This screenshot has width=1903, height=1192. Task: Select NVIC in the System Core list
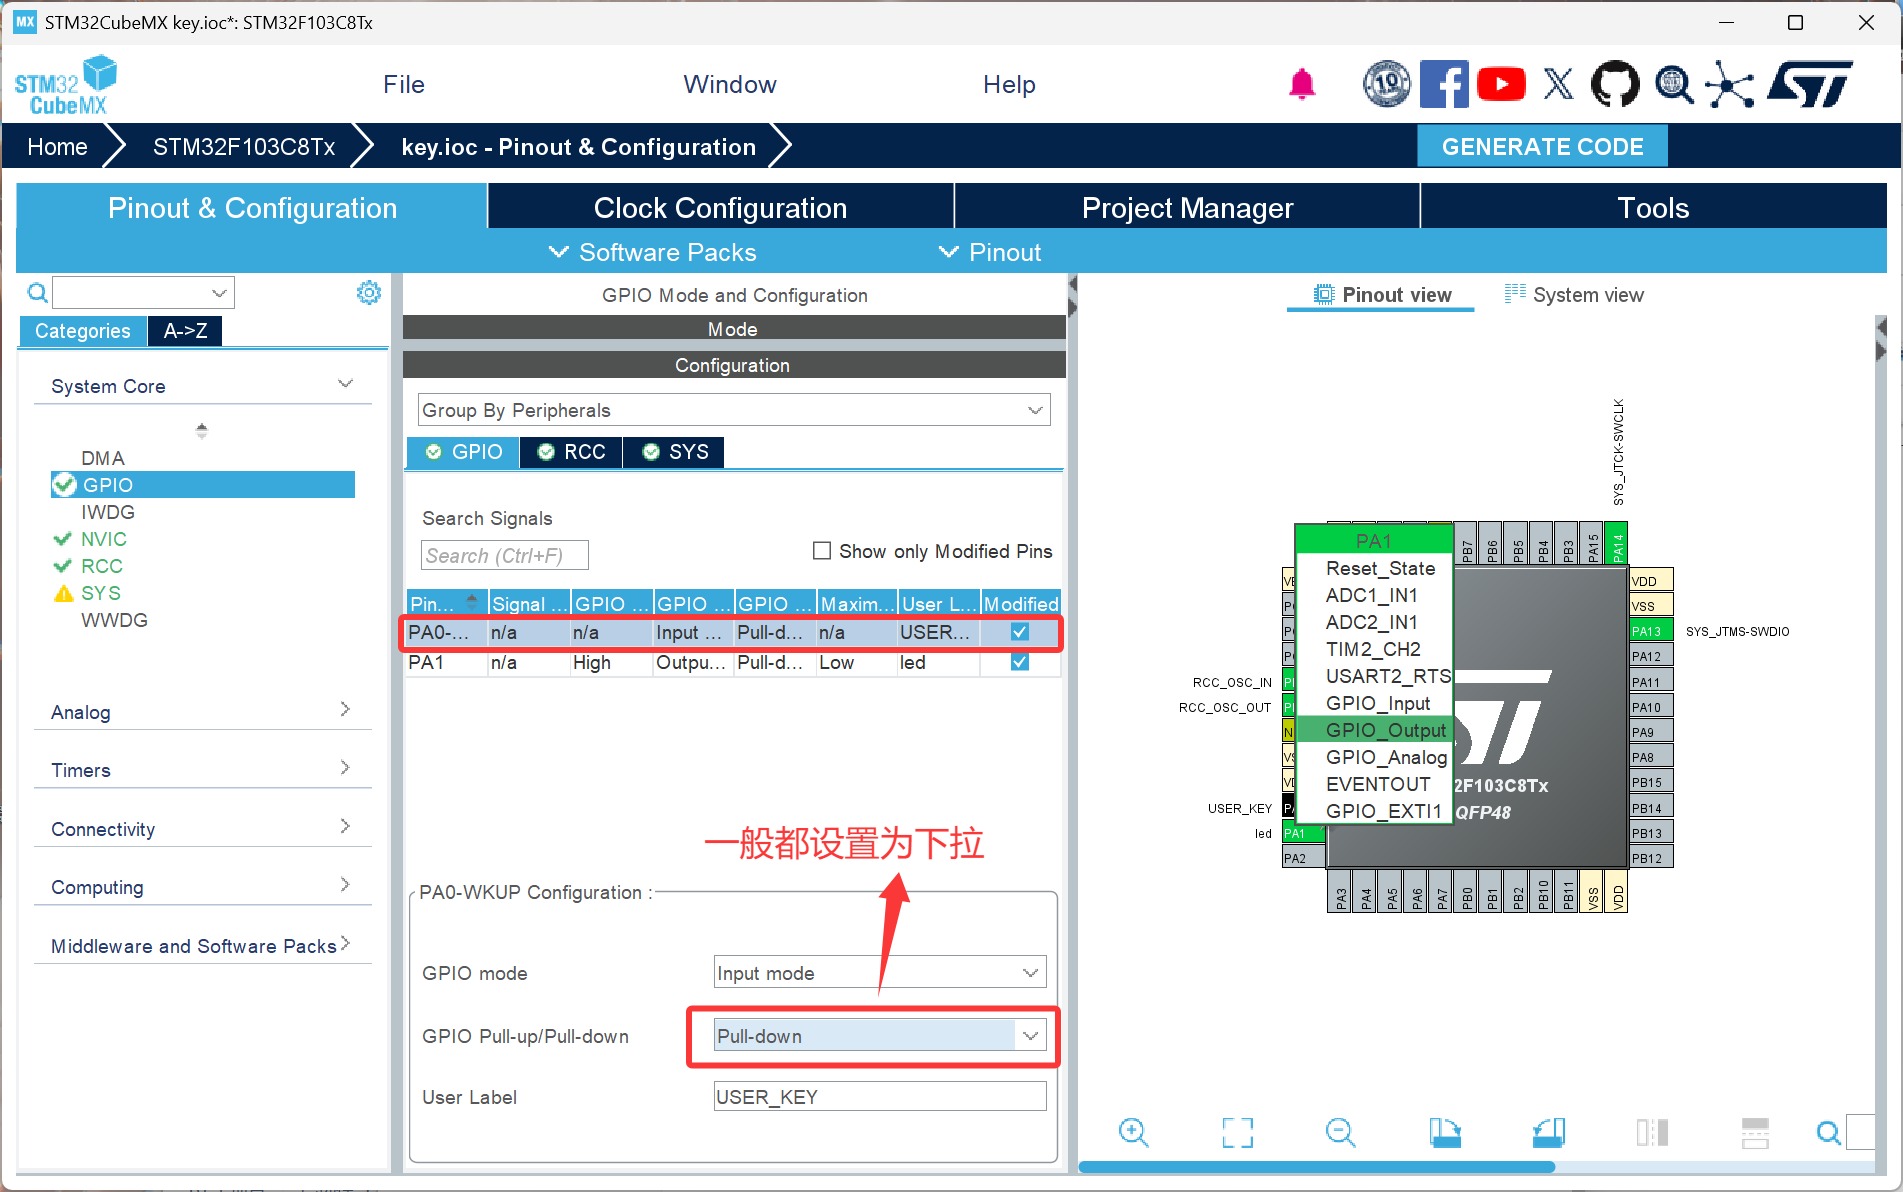pyautogui.click(x=103, y=539)
